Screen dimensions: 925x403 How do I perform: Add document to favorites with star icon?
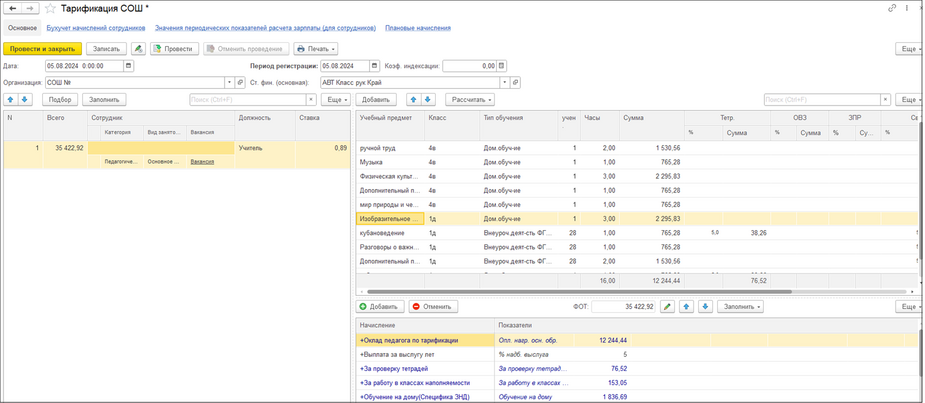pyautogui.click(x=50, y=9)
